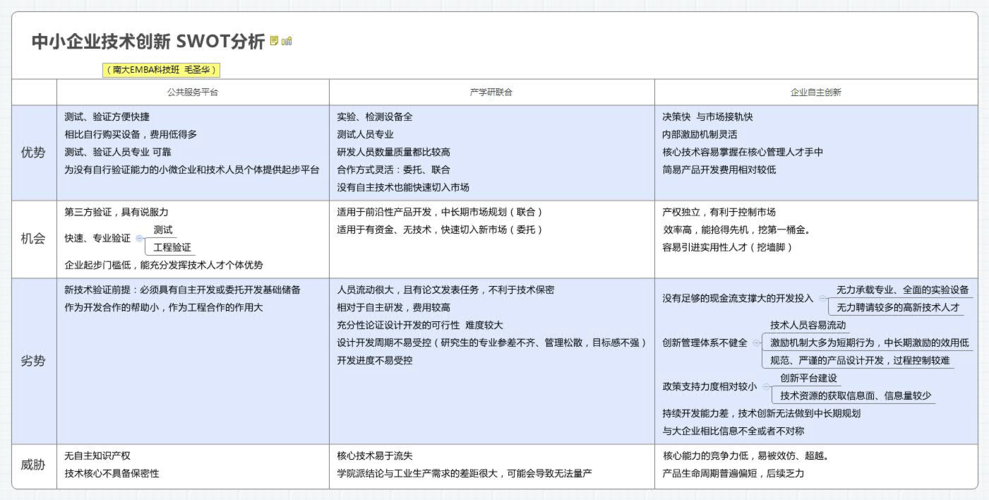Select the subtopic 技术人员容易流动
Viewport: 989px width, 500px height.
(x=808, y=325)
